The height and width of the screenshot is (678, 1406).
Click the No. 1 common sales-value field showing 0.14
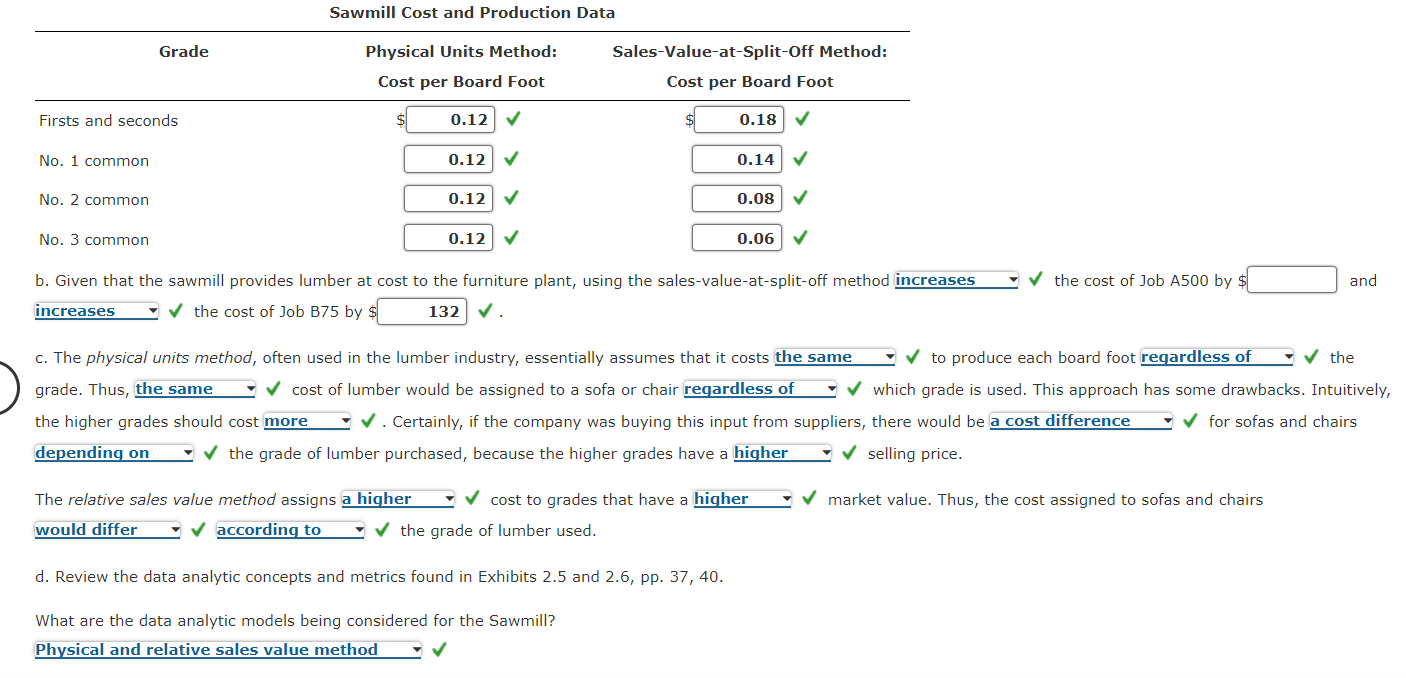[736, 159]
